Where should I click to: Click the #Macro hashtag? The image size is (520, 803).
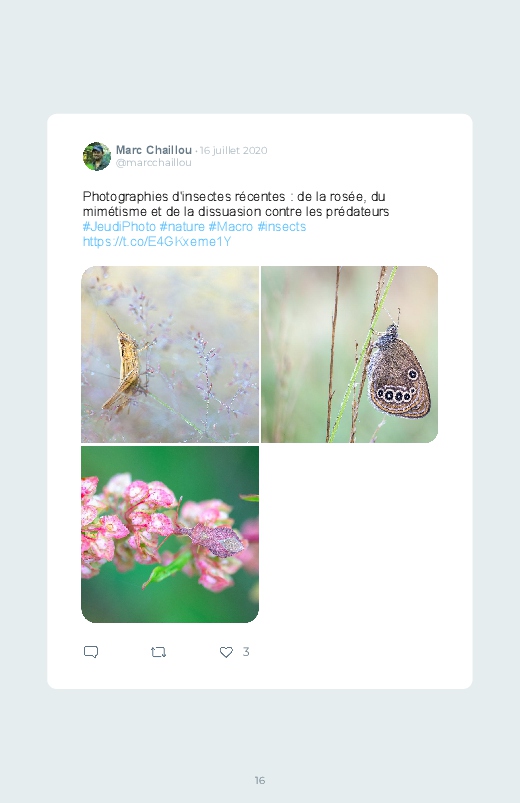pos(231,226)
